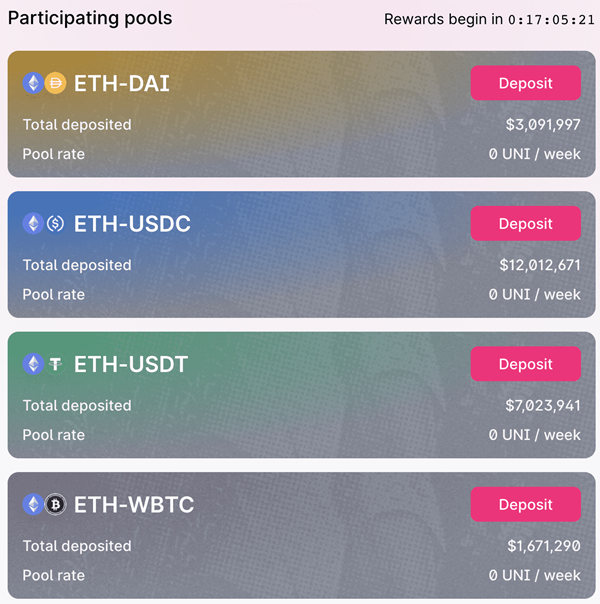The height and width of the screenshot is (604, 600).
Task: Click the $12,012,671 total deposited value
Action: click(540, 265)
